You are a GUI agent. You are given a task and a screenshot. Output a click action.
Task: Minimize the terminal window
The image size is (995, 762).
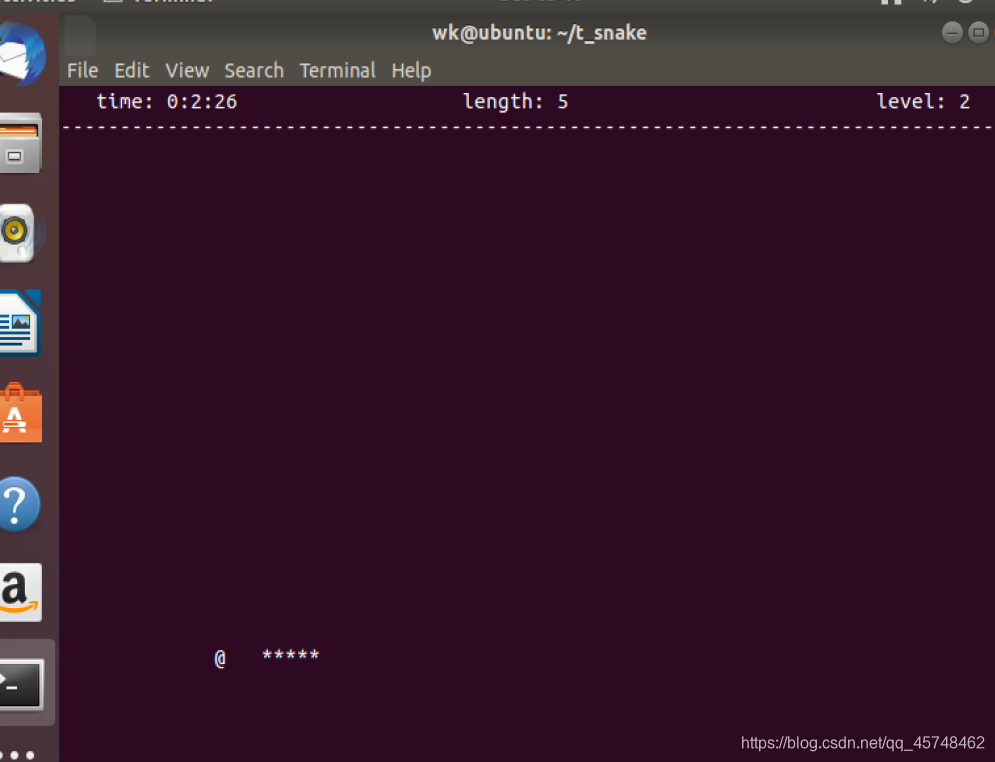click(952, 32)
